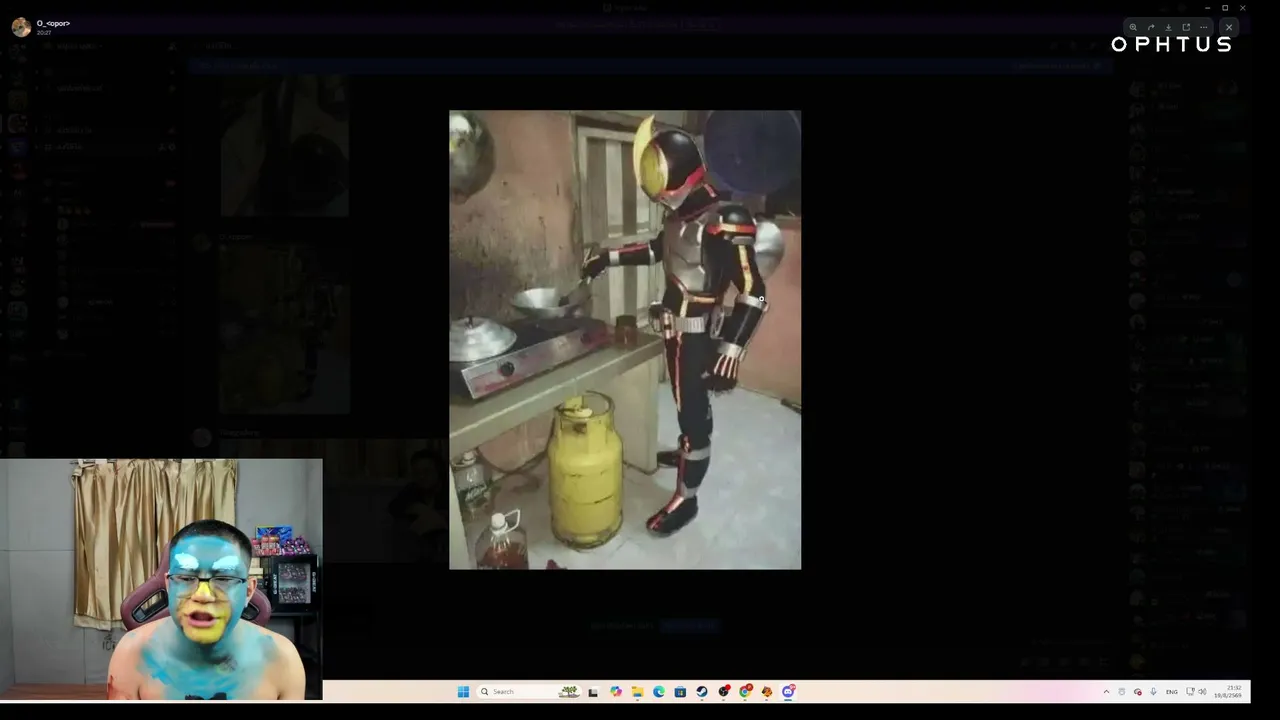Screen dimensions: 1280x720
Task: Switch to Discord on the taskbar
Action: [788, 691]
